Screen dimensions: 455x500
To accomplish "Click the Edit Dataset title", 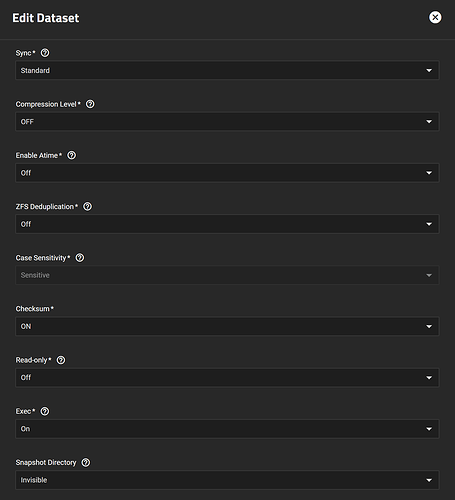I will (x=46, y=18).
